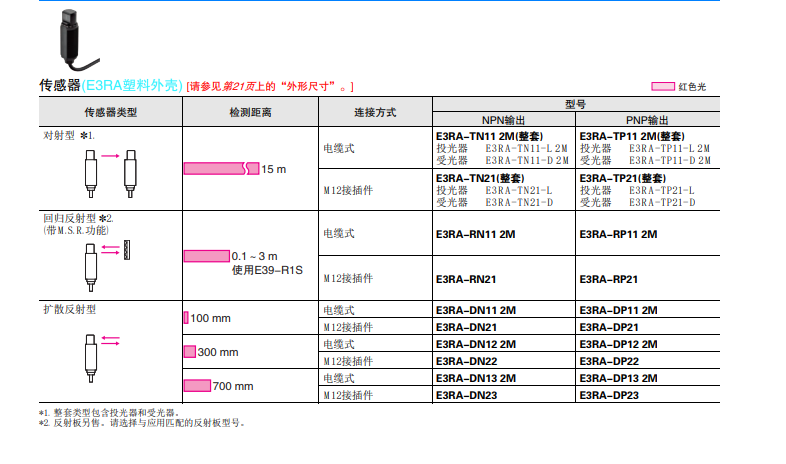Select model 'E3RA-DP13 2M'
Viewport: 786px width, 464px height.
(619, 378)
